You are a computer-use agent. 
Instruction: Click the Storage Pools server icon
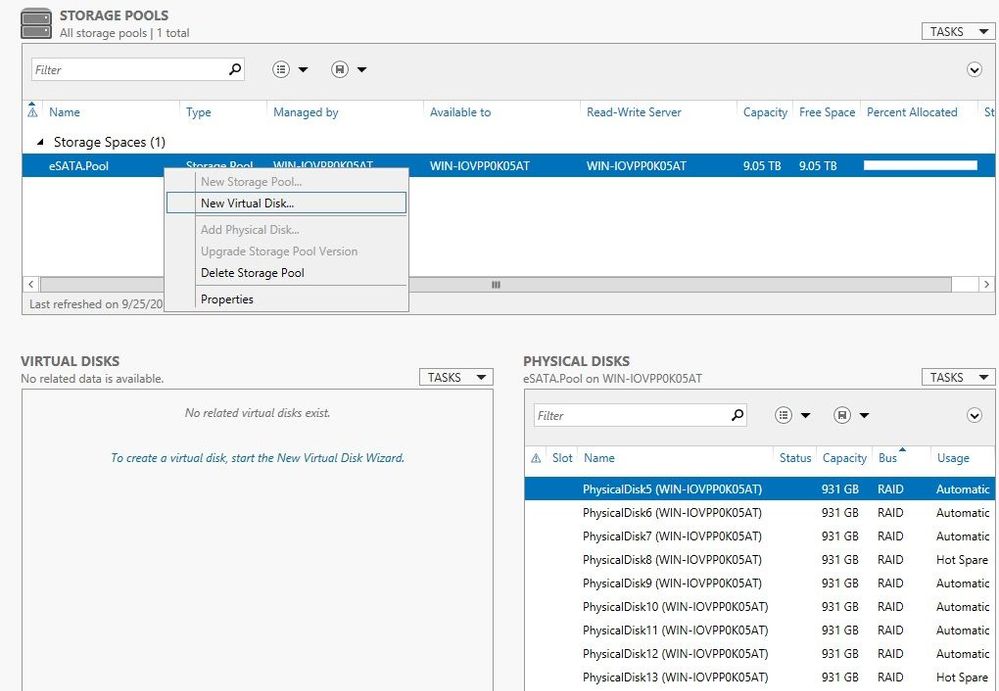tap(36, 24)
